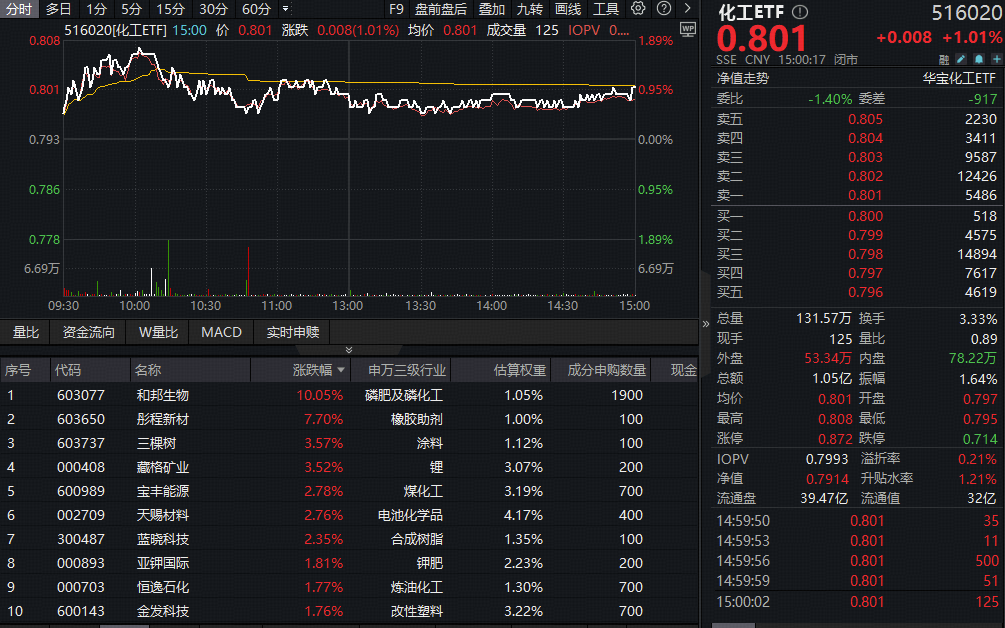Select the MACD indicator tab
Viewport: 1005px width, 628px height.
221,332
